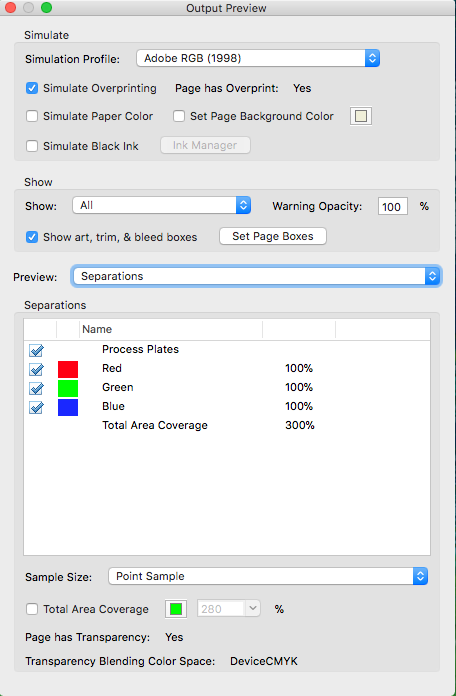The image size is (456, 696).
Task: Open the Show dropdown set to All
Action: tap(162, 205)
